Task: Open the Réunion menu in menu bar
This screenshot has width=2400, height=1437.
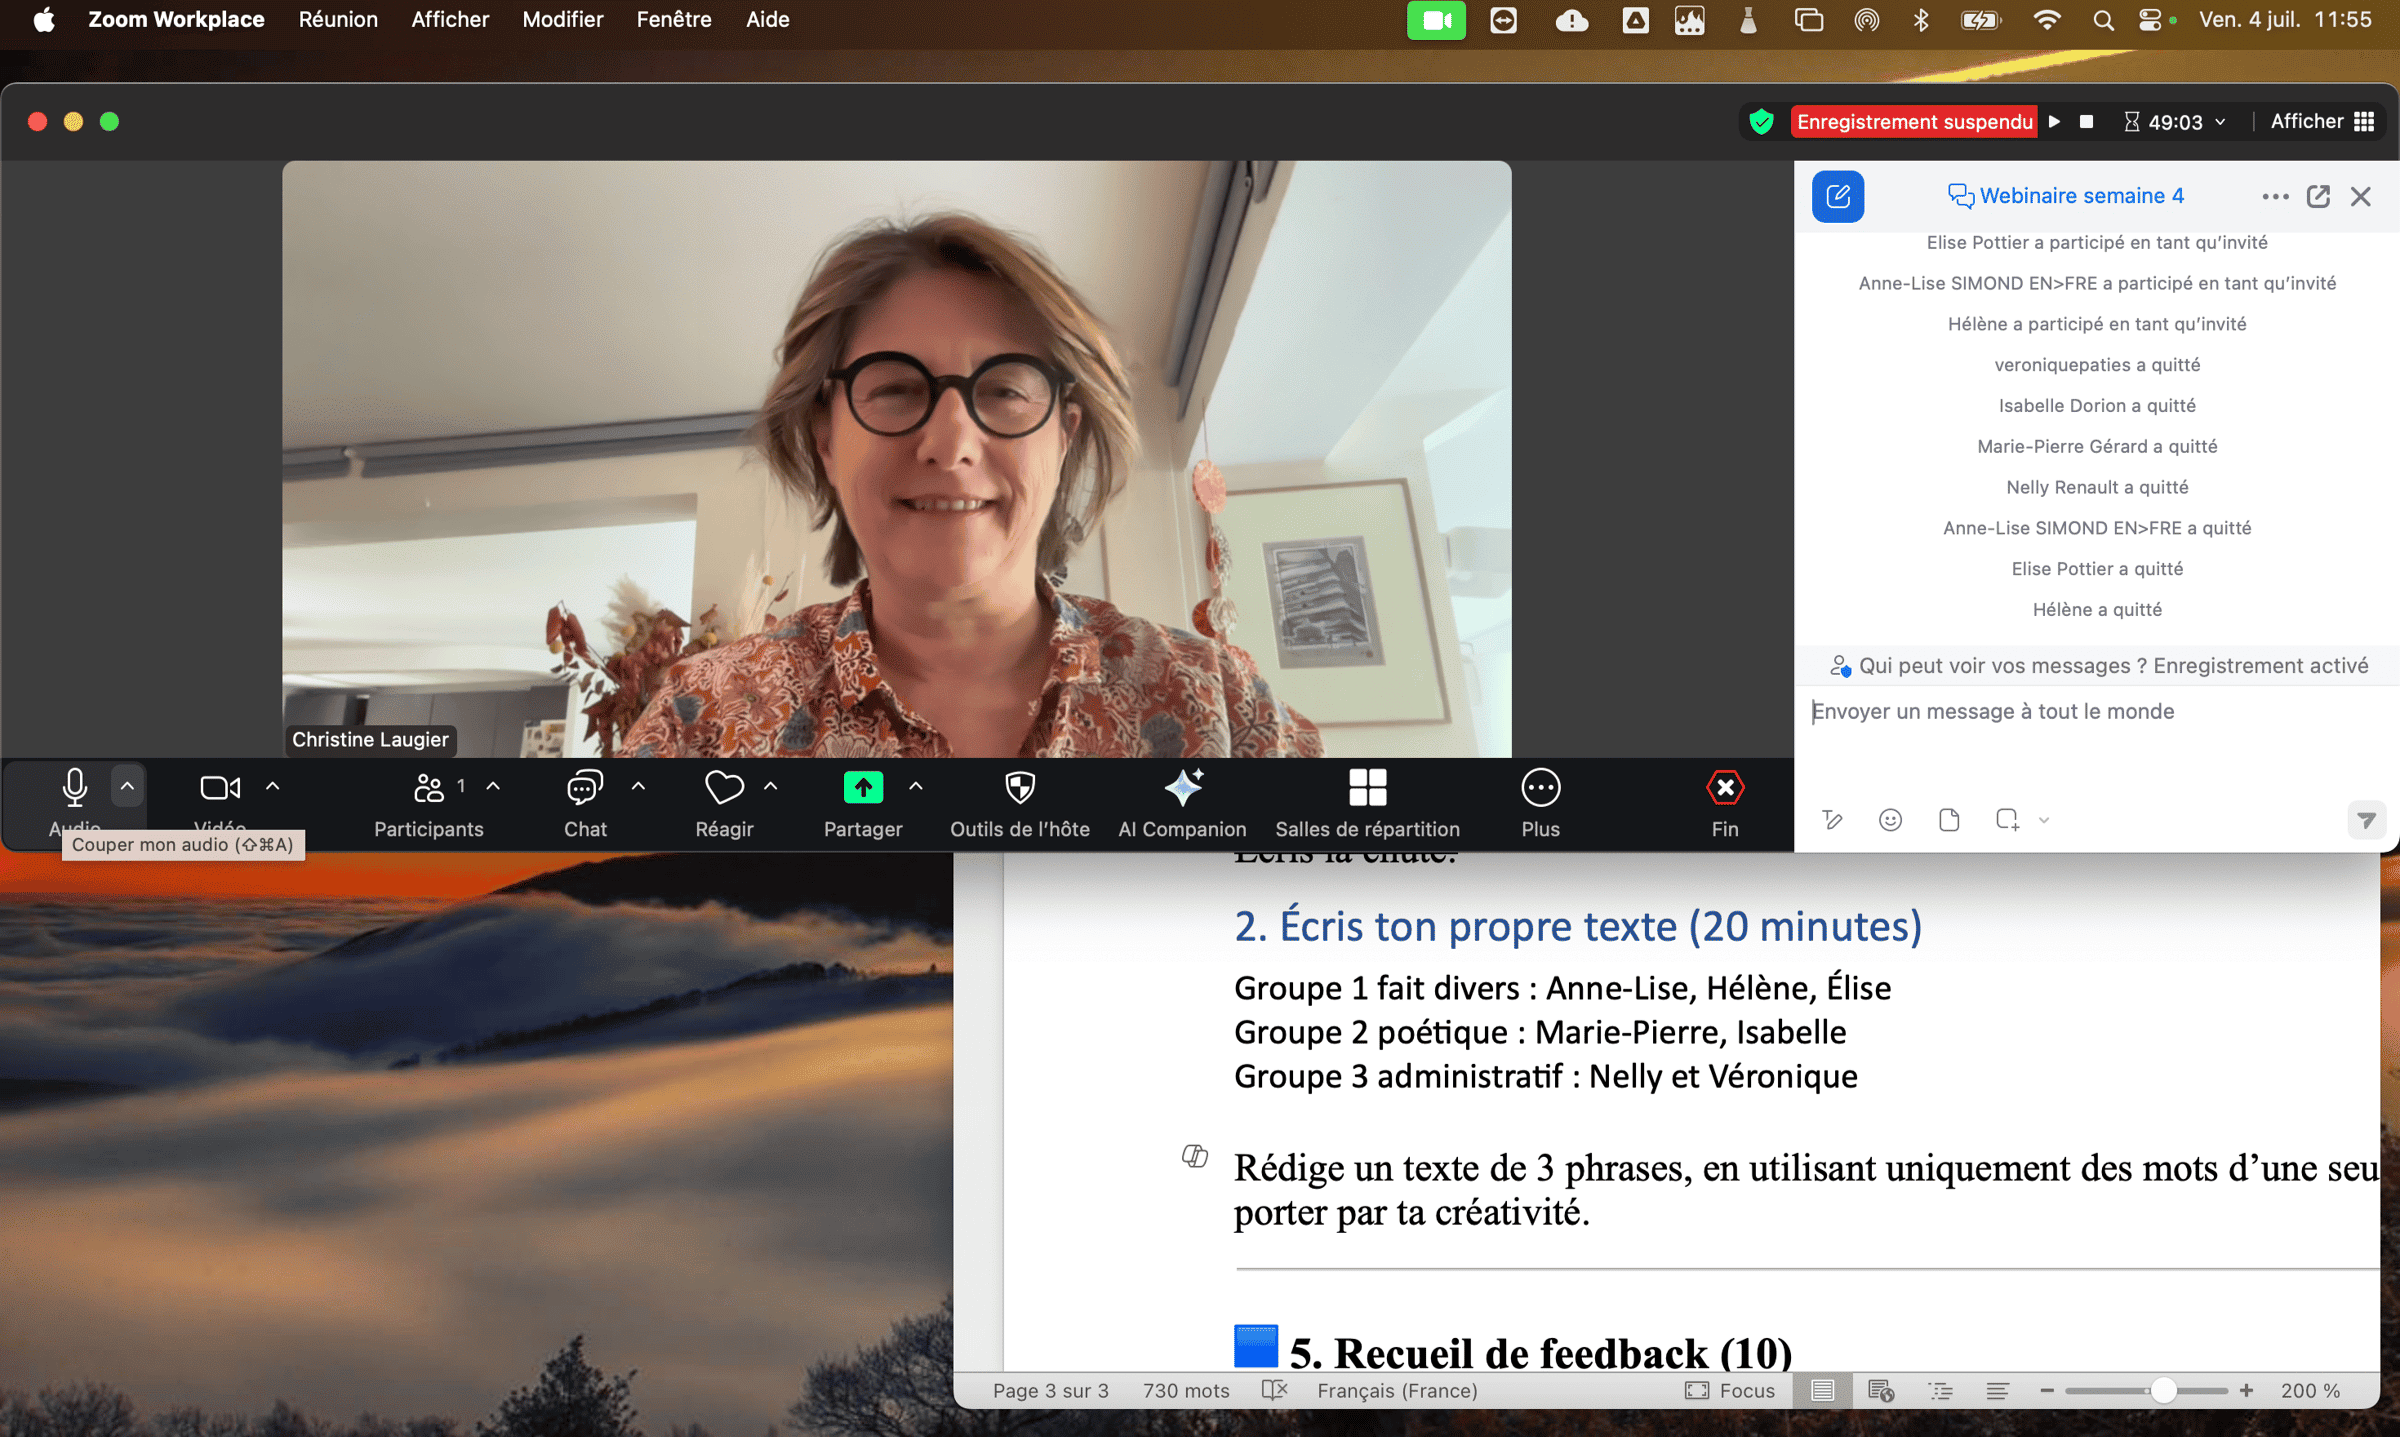Action: tap(338, 19)
